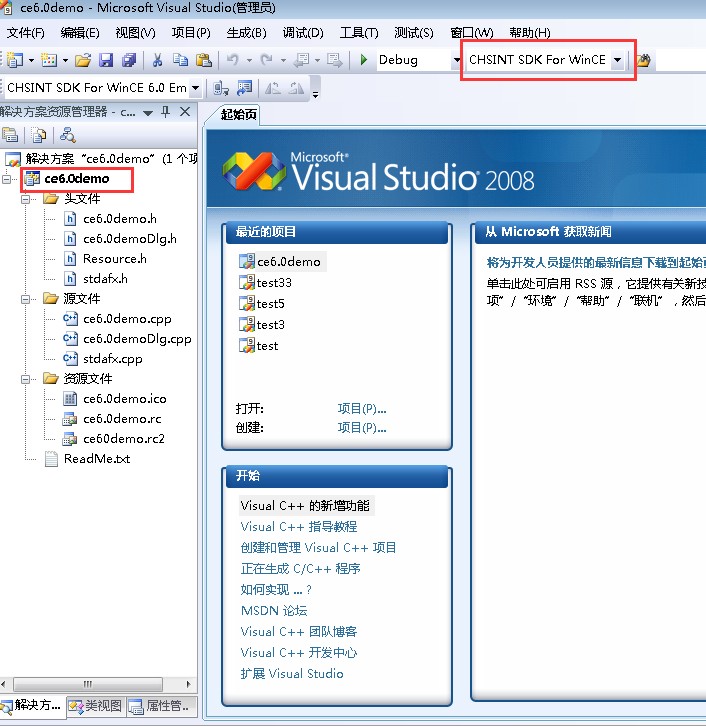Collapse the 资源文件 folder node
This screenshot has height=726, width=706.
(25, 379)
